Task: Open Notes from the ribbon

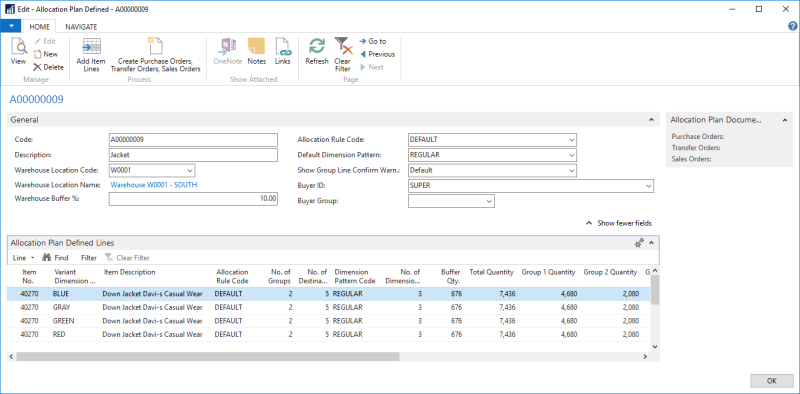Action: coord(257,52)
